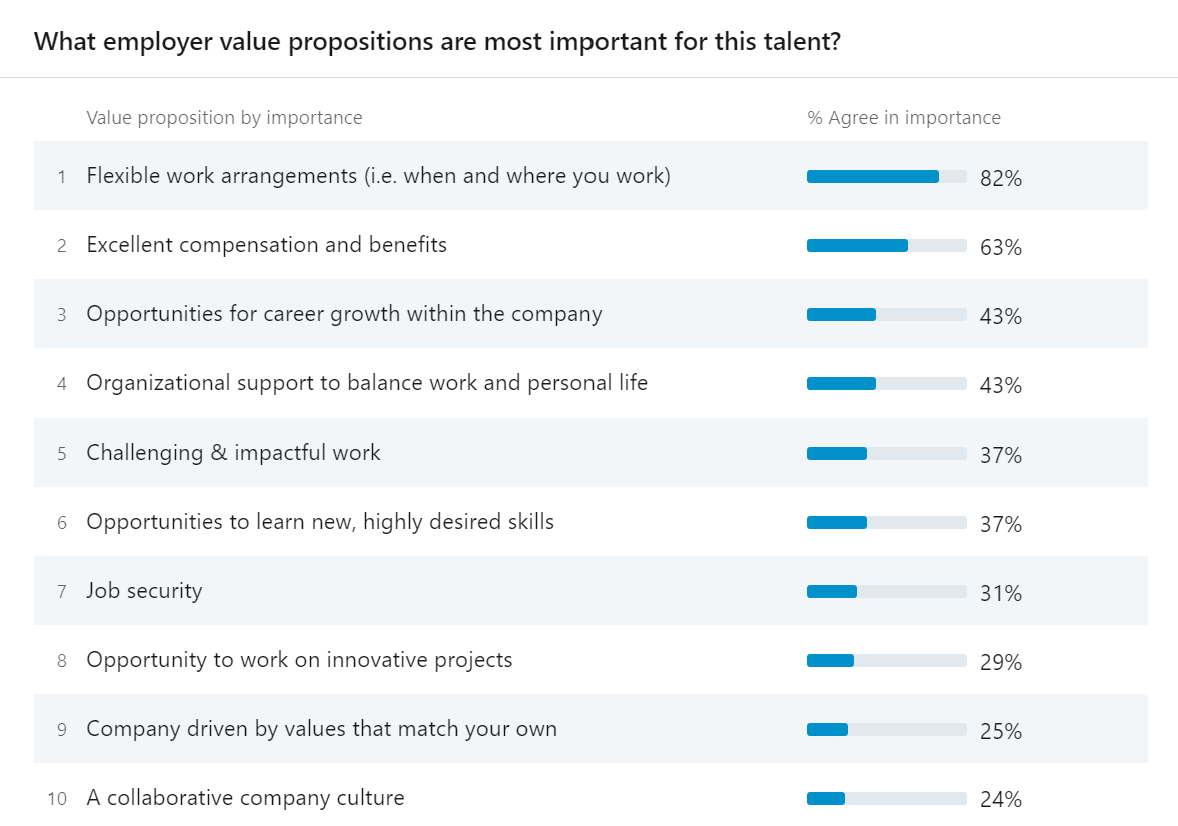Select A collaborative company culture entry
Viewport: 1178px width, 826px height.
point(245,798)
